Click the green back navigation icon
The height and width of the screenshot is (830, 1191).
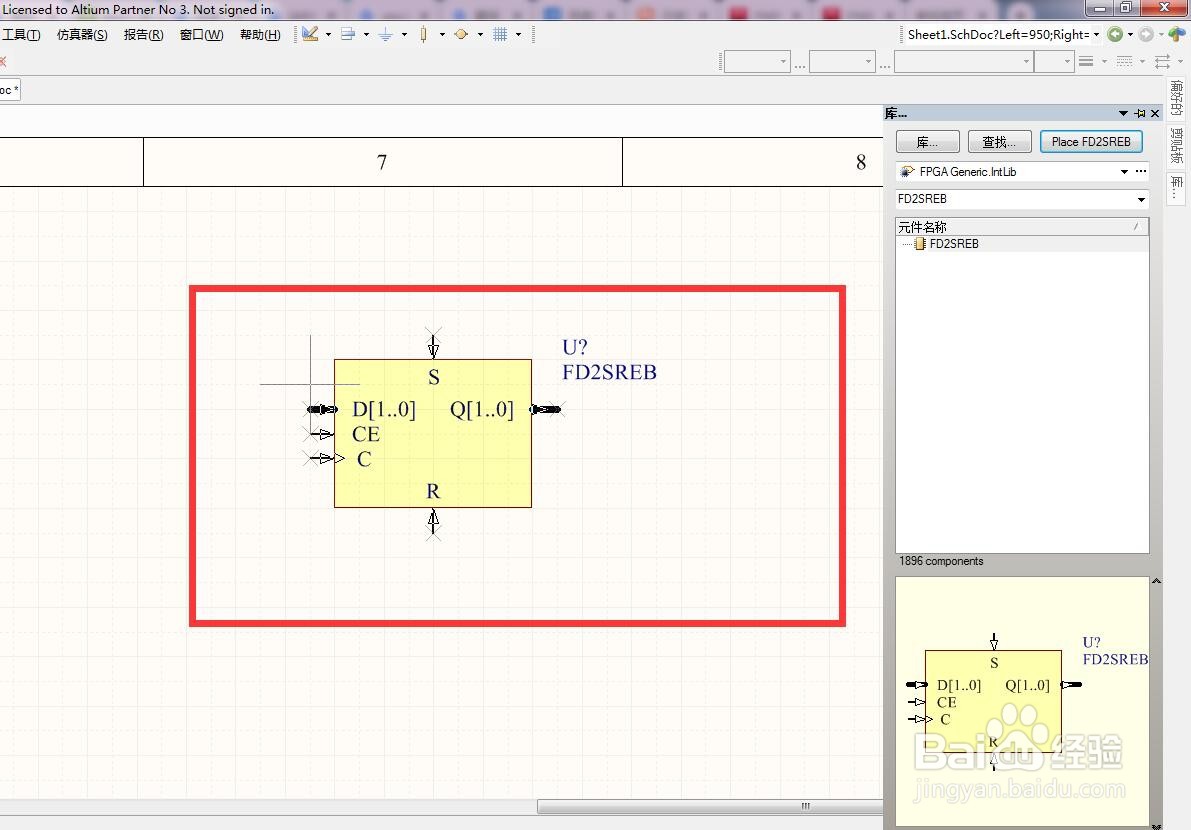[x=1115, y=34]
